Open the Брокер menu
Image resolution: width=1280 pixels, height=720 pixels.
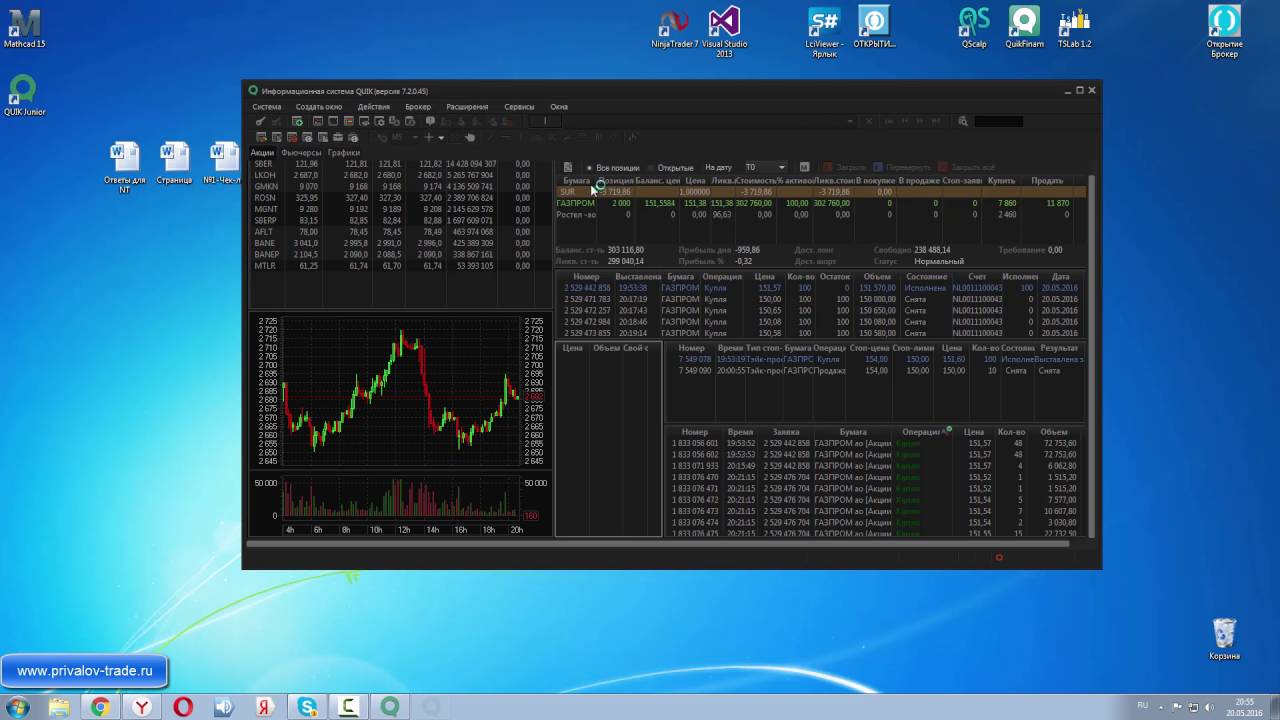(418, 107)
